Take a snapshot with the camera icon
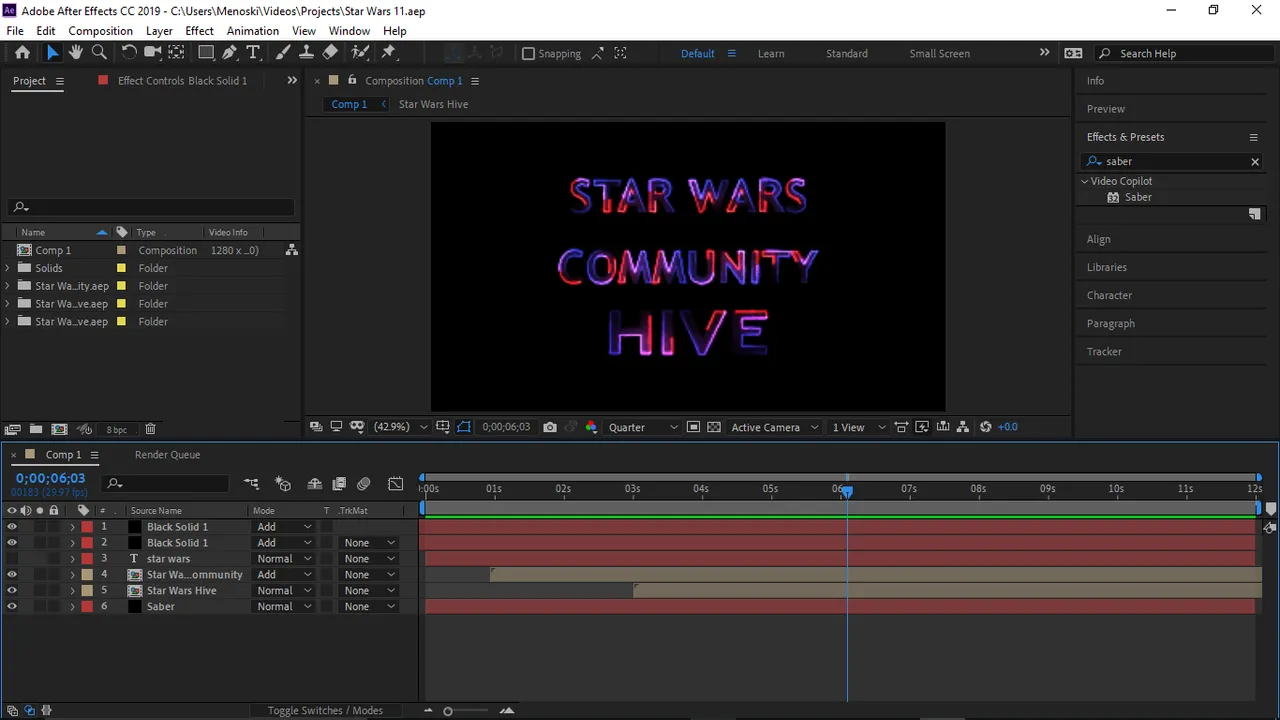 550,427
